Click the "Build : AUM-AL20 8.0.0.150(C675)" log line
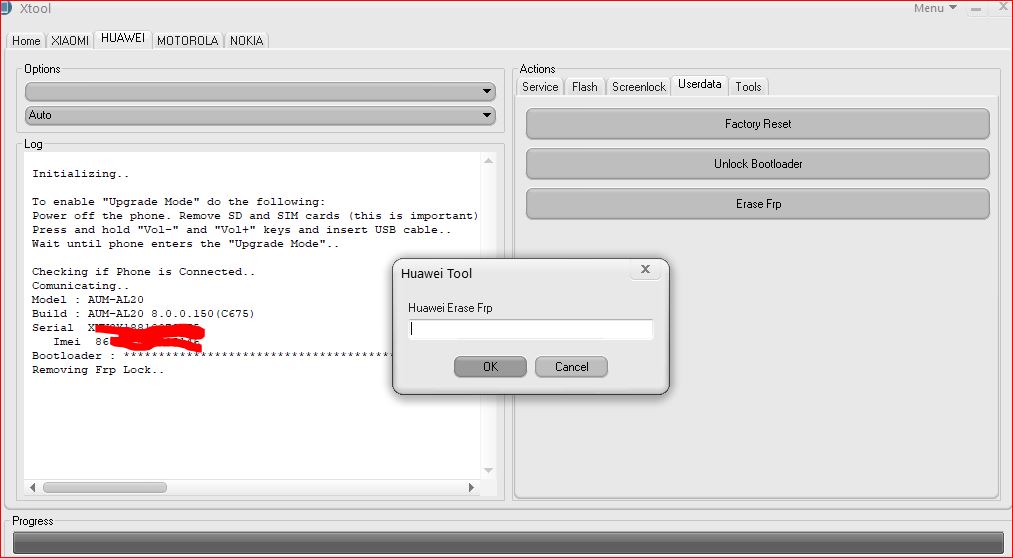The image size is (1013, 558). coord(143,314)
